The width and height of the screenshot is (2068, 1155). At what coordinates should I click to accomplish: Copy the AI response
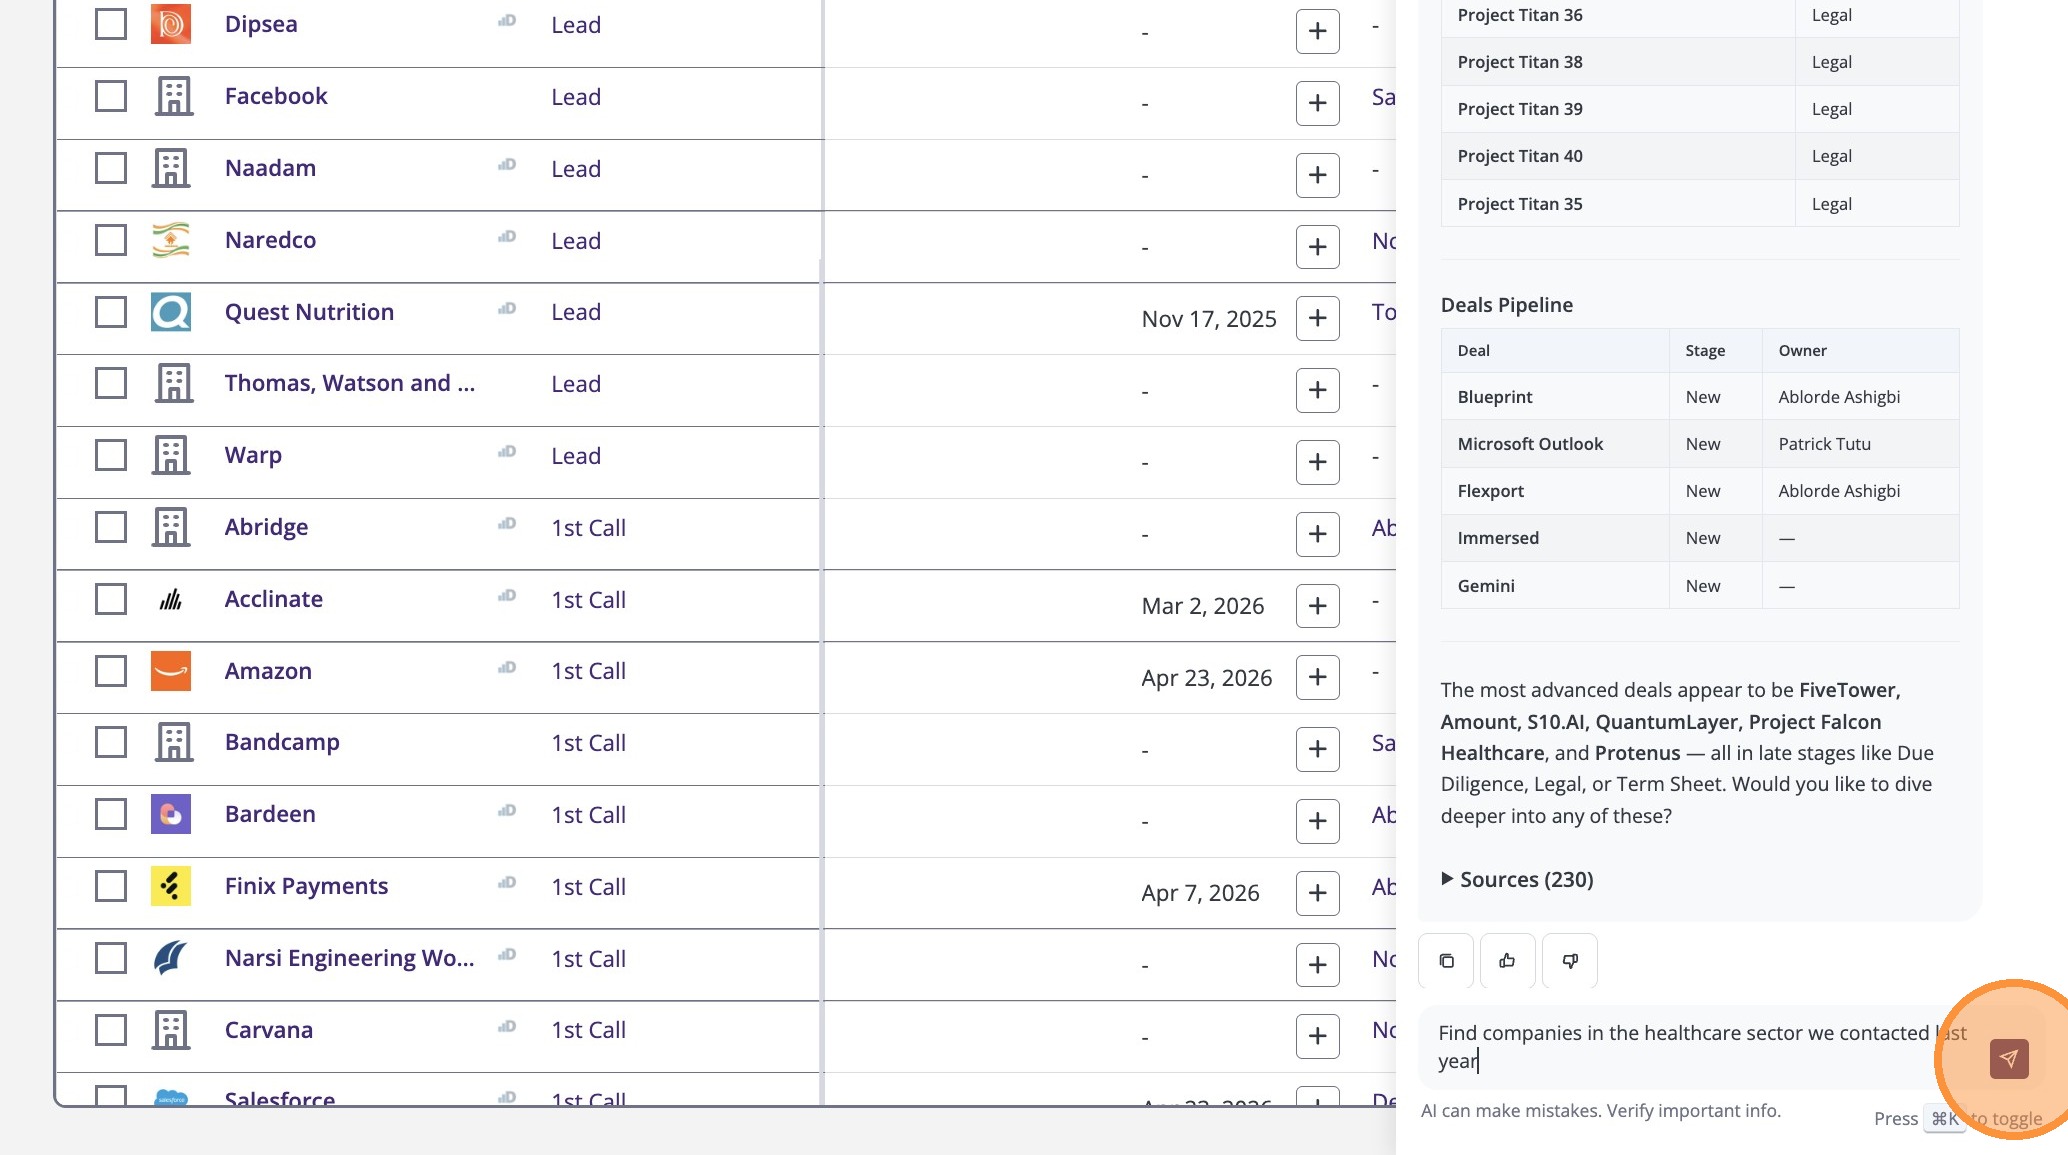pyautogui.click(x=1446, y=961)
